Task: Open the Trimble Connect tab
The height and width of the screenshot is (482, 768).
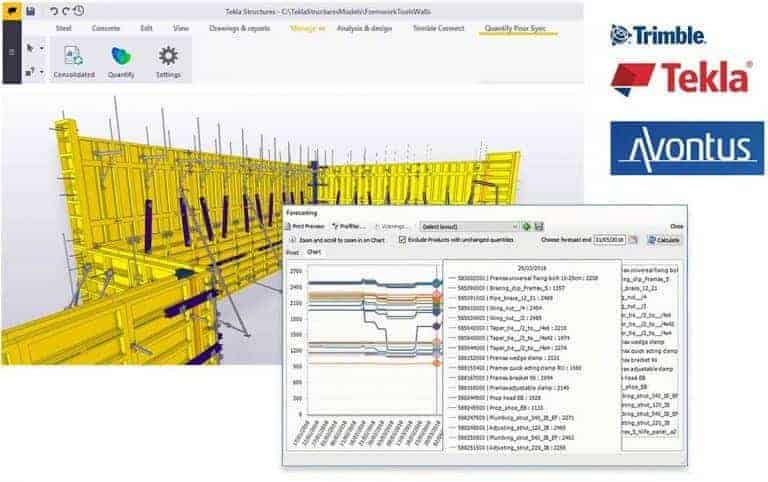Action: [x=438, y=28]
